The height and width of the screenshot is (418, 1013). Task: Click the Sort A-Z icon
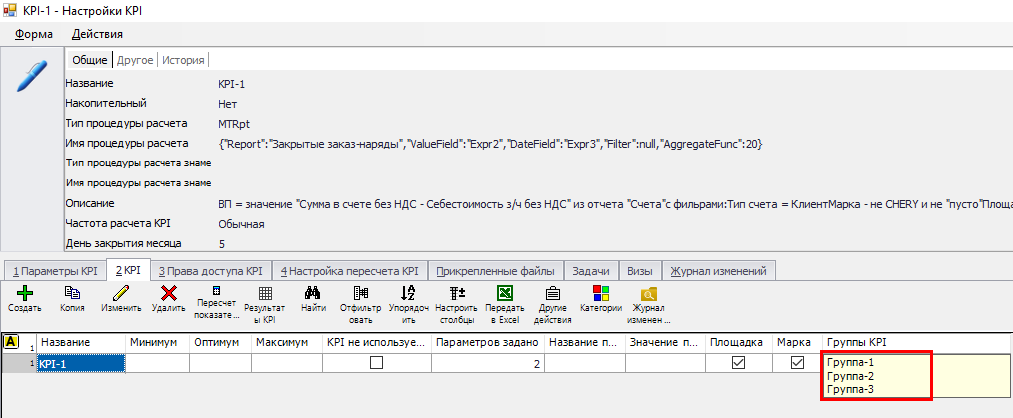[x=408, y=293]
